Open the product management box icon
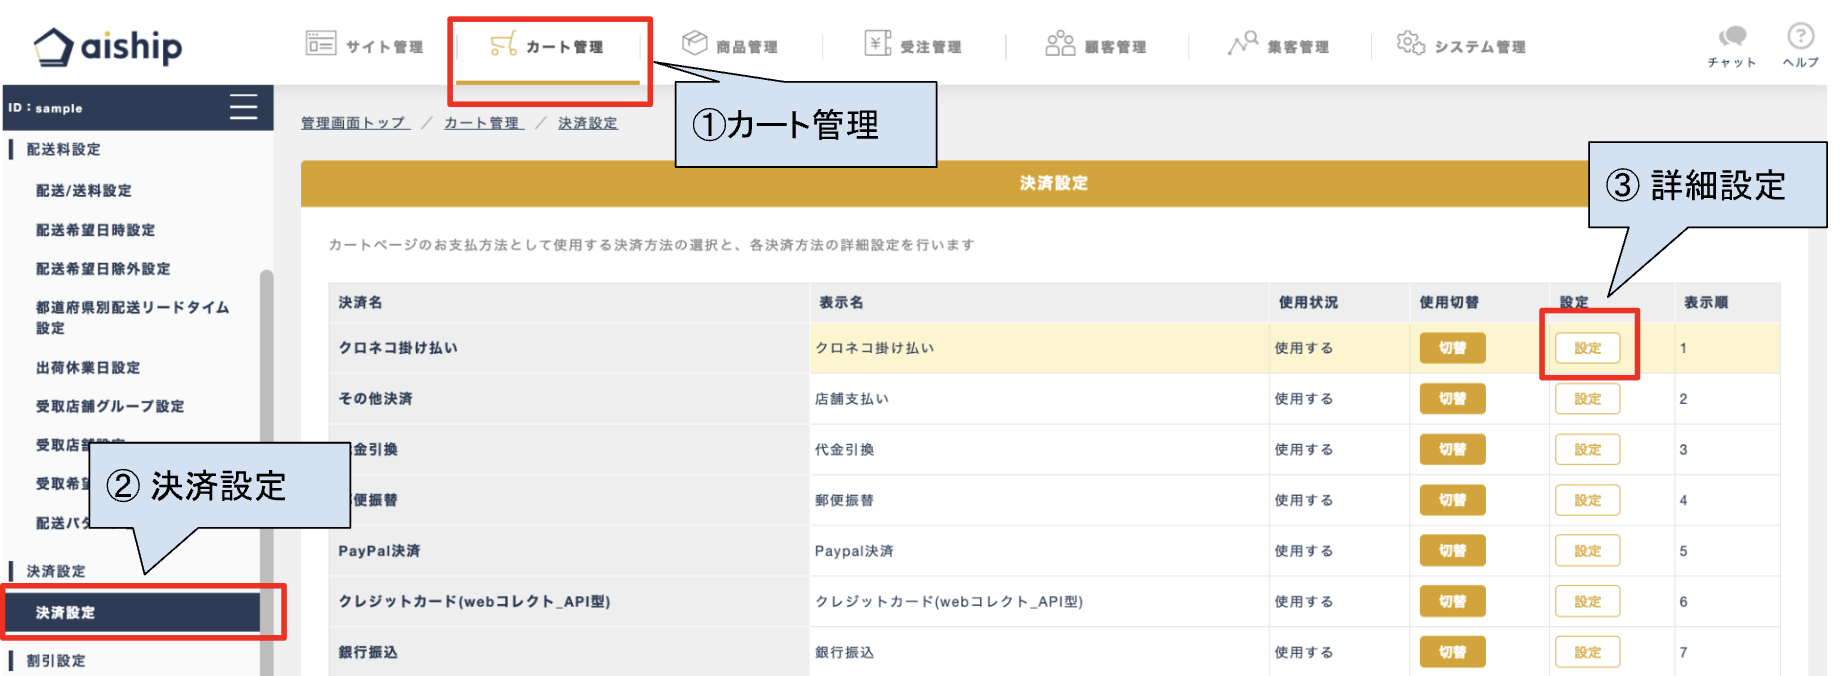1840x676 pixels. (x=694, y=43)
